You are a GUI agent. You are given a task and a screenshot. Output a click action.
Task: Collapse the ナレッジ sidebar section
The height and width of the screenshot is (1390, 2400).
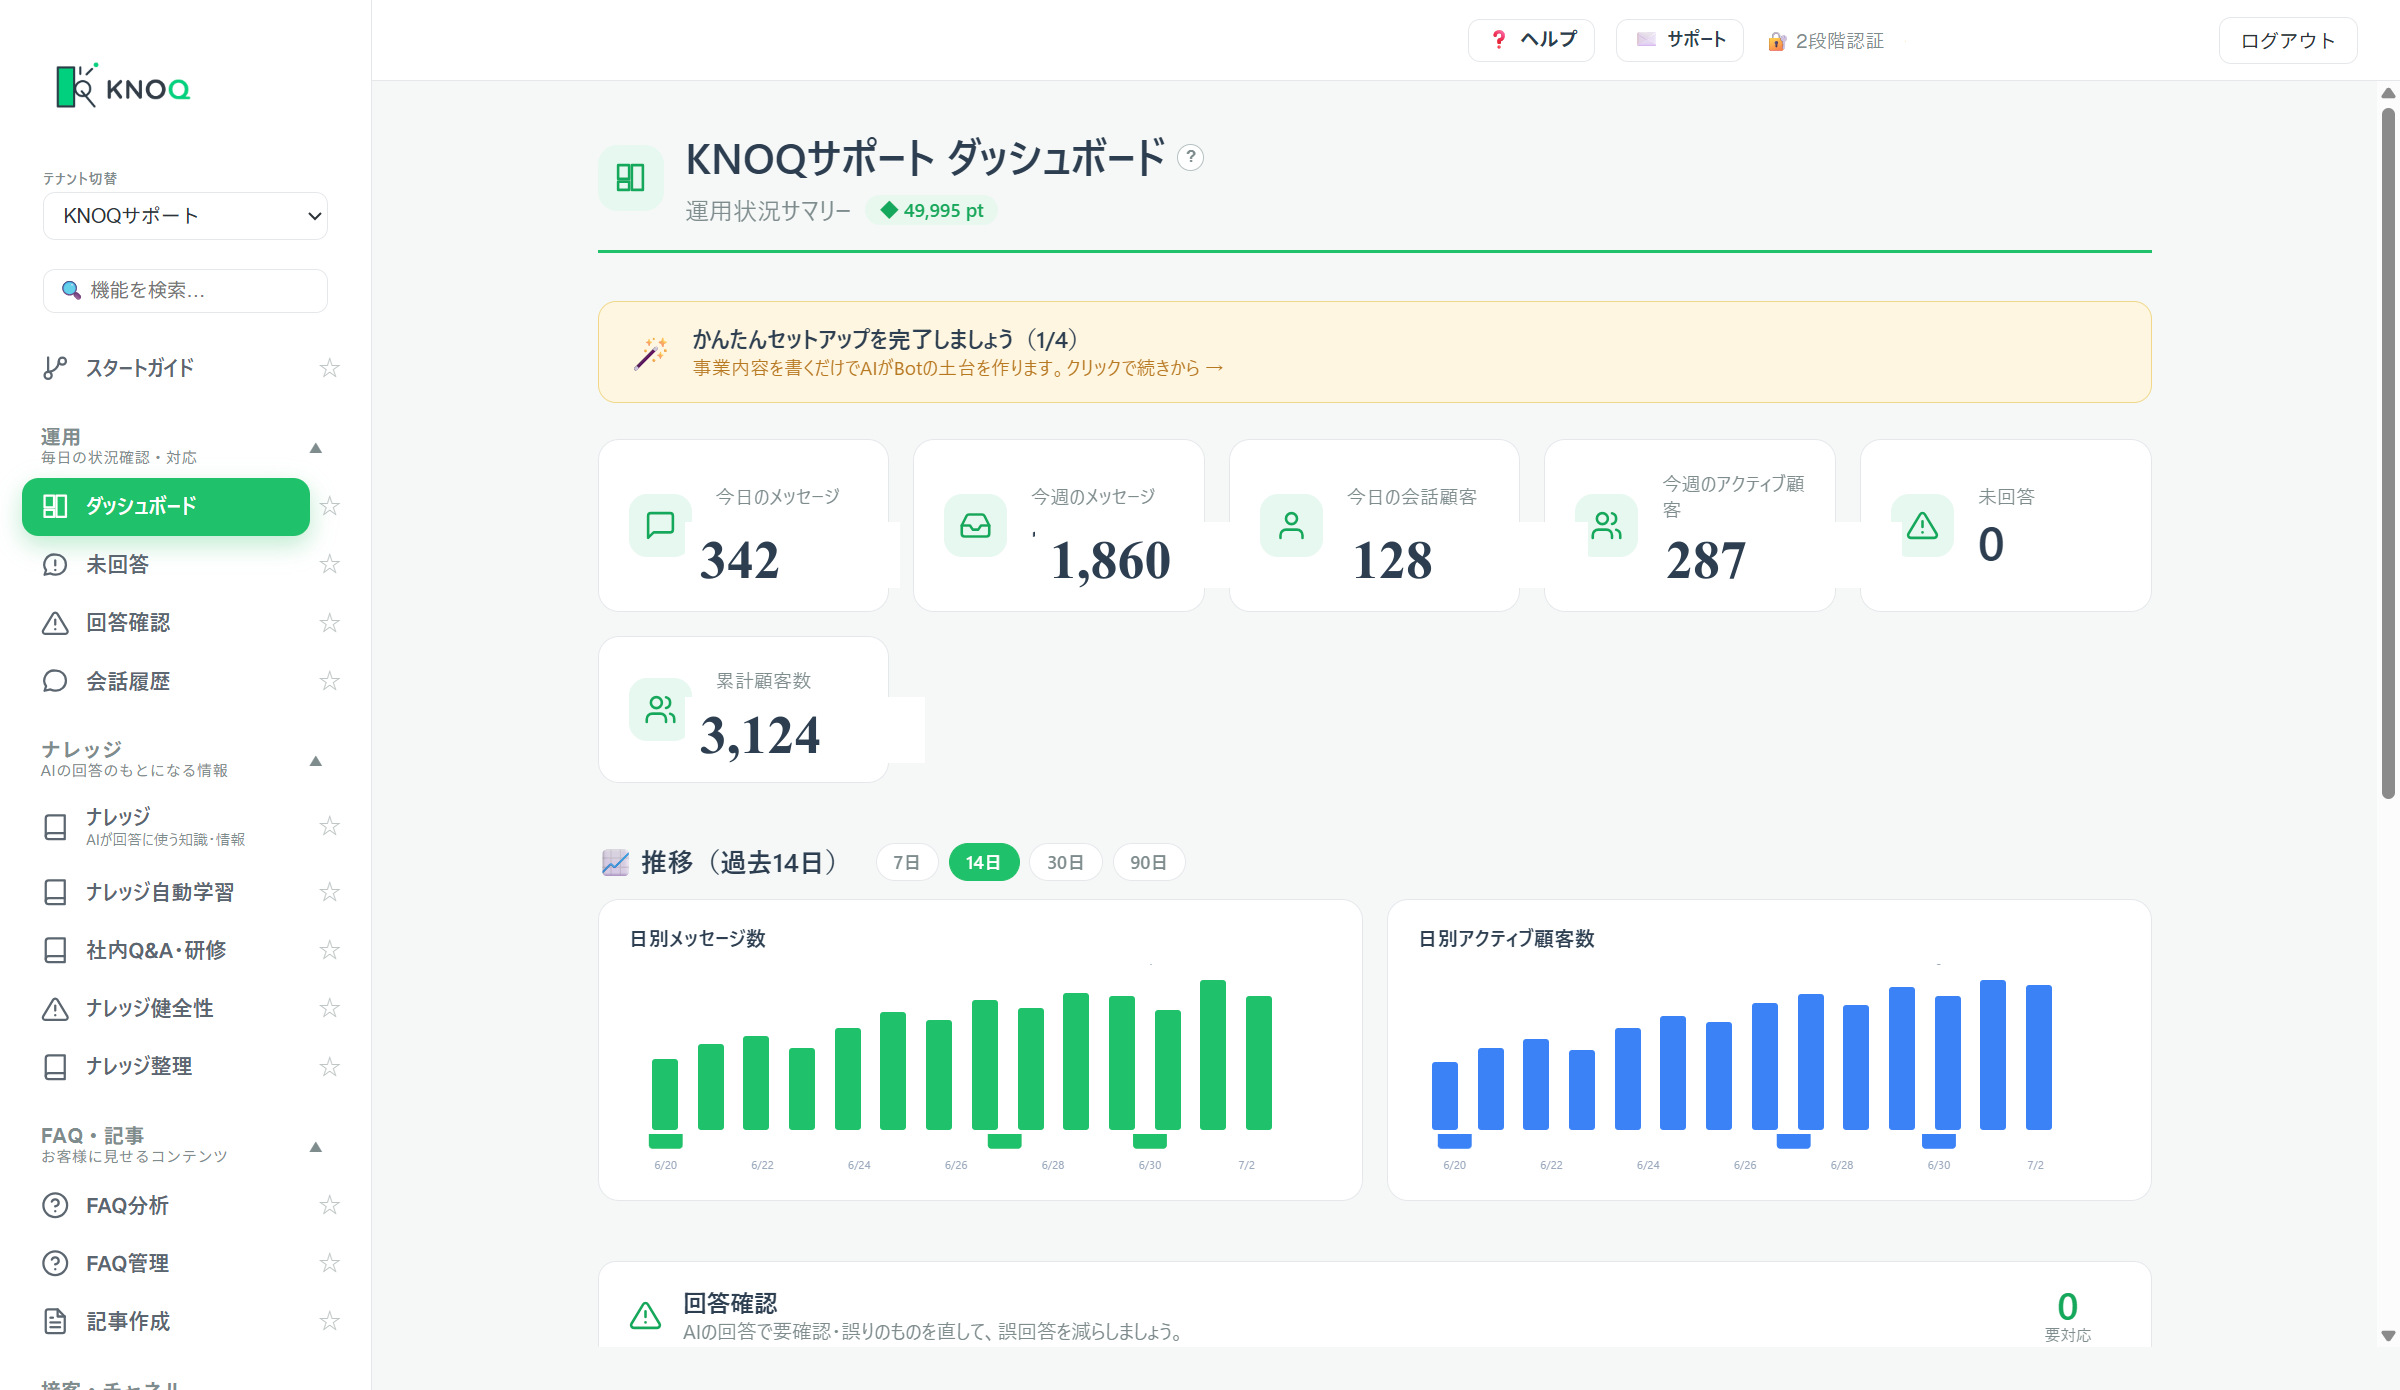coord(315,761)
